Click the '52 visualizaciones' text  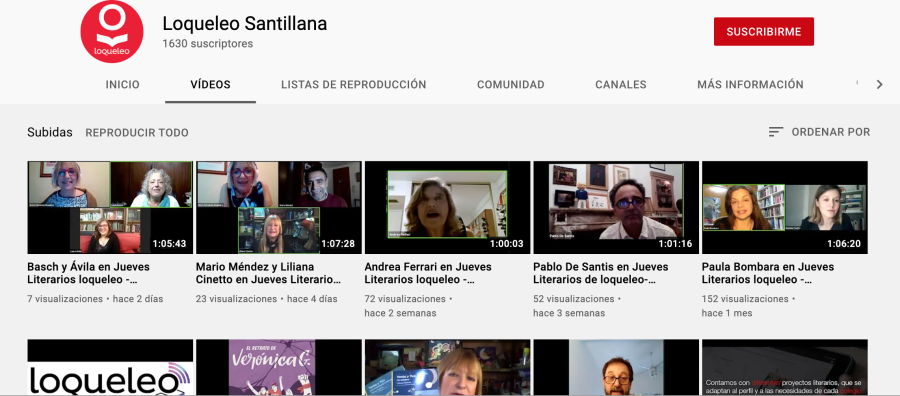[x=574, y=299]
